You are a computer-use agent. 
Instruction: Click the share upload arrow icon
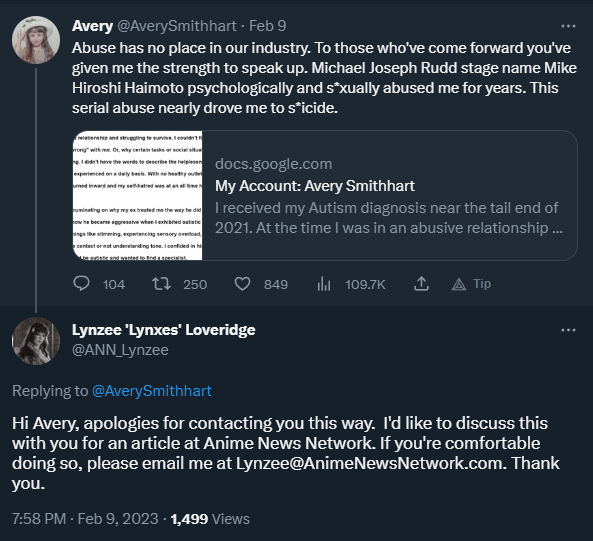tap(421, 284)
